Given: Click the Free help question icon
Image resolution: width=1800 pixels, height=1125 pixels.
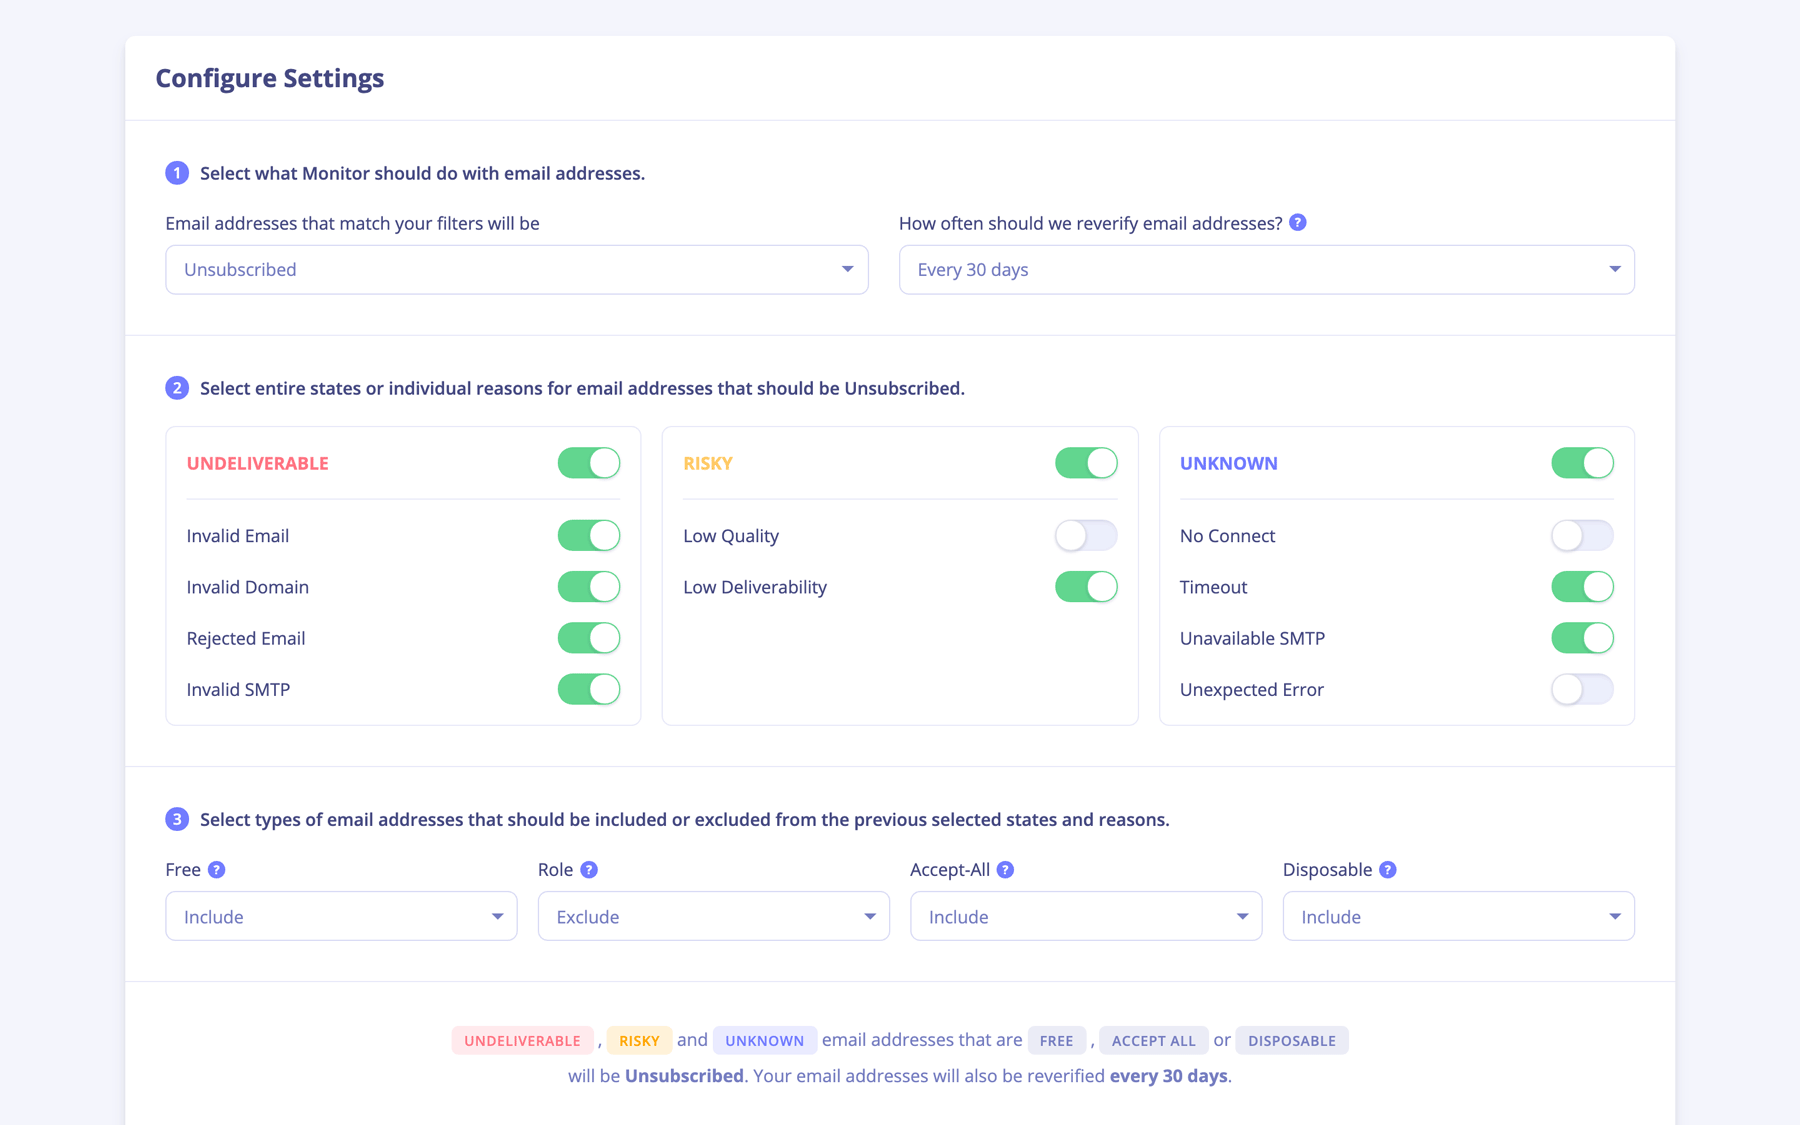Looking at the screenshot, I should tap(216, 870).
